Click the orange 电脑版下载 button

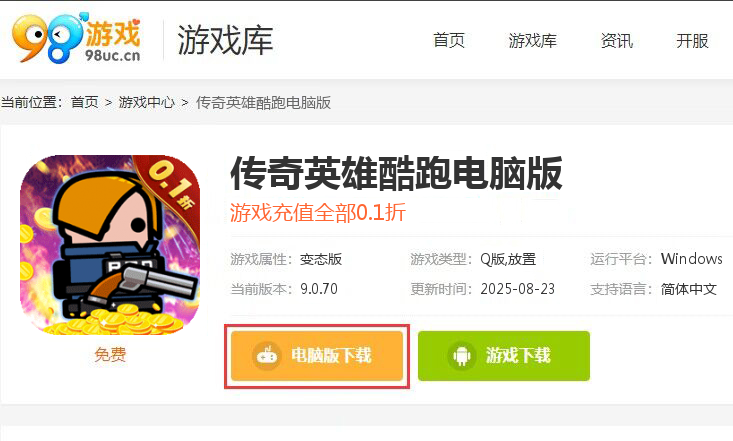317,356
